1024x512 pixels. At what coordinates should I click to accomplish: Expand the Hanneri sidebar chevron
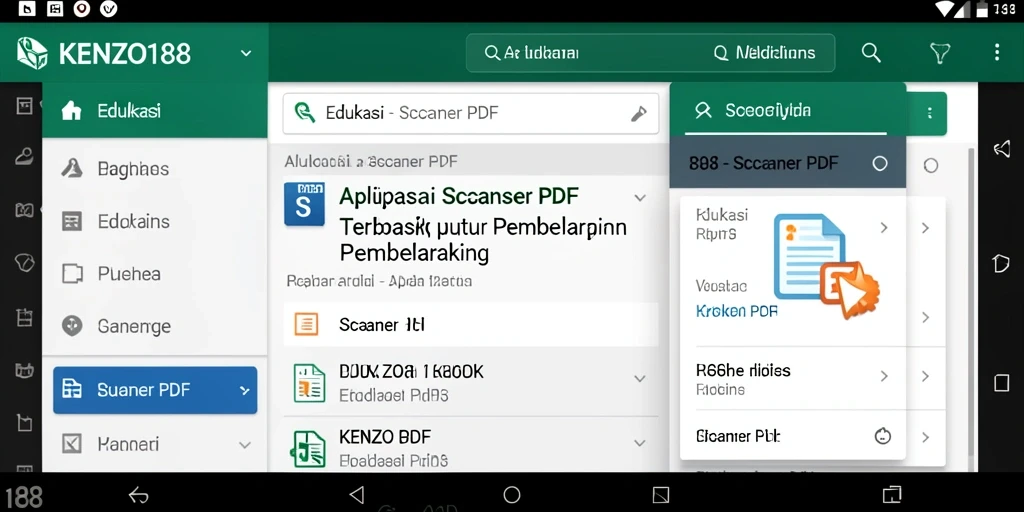click(x=244, y=445)
